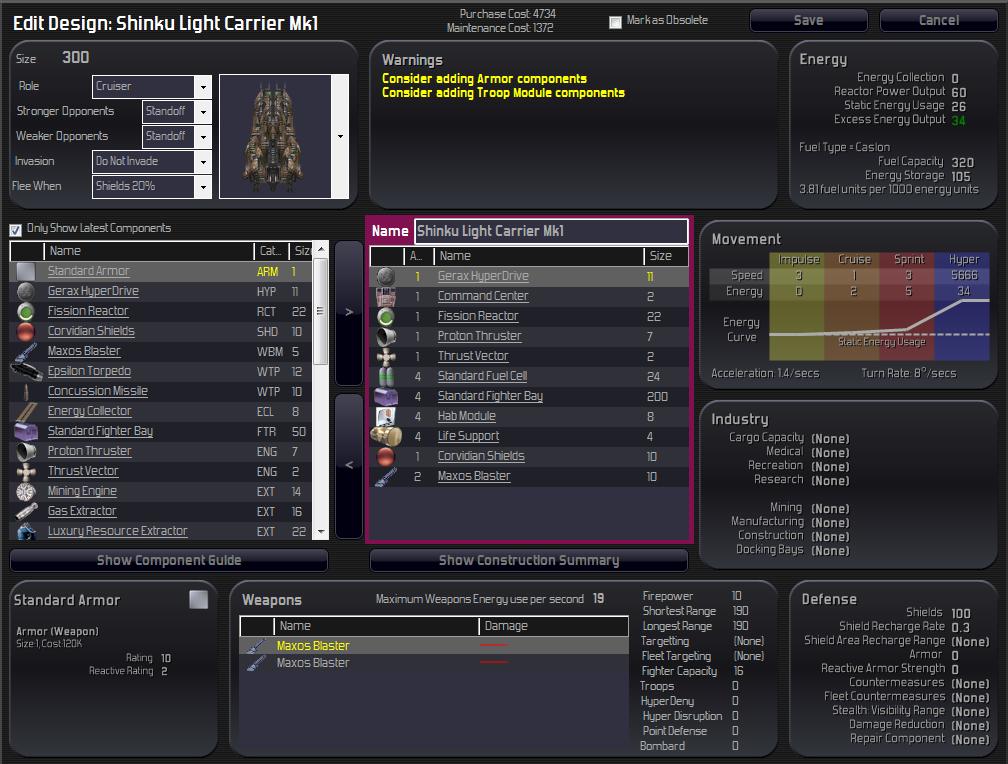Open the Role dropdown showing Cruiser
The image size is (1008, 764).
point(203,86)
